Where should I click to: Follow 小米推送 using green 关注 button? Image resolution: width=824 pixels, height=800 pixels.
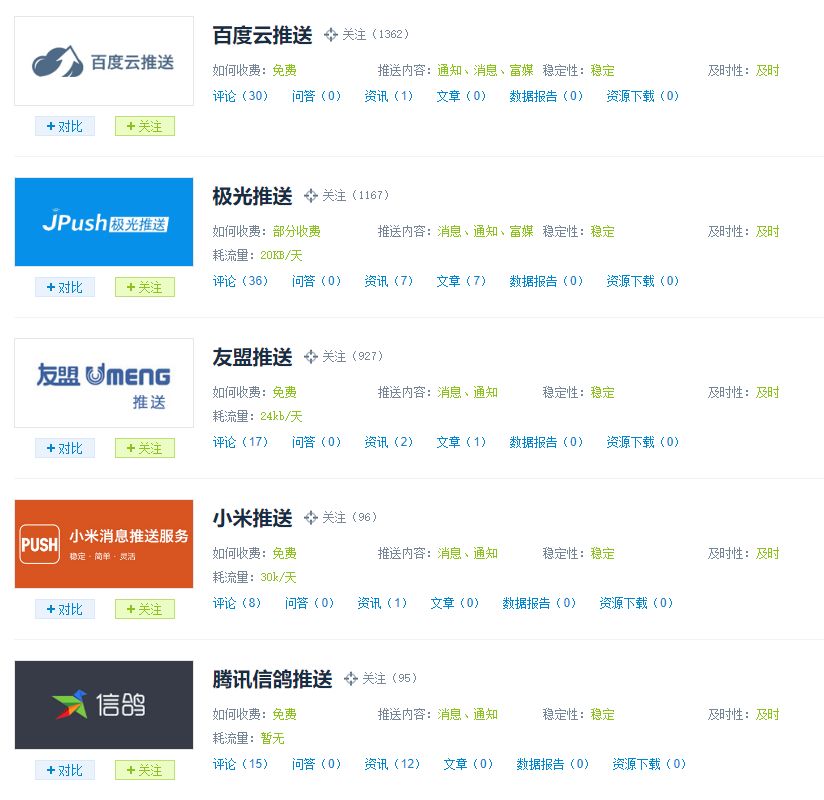tap(145, 609)
